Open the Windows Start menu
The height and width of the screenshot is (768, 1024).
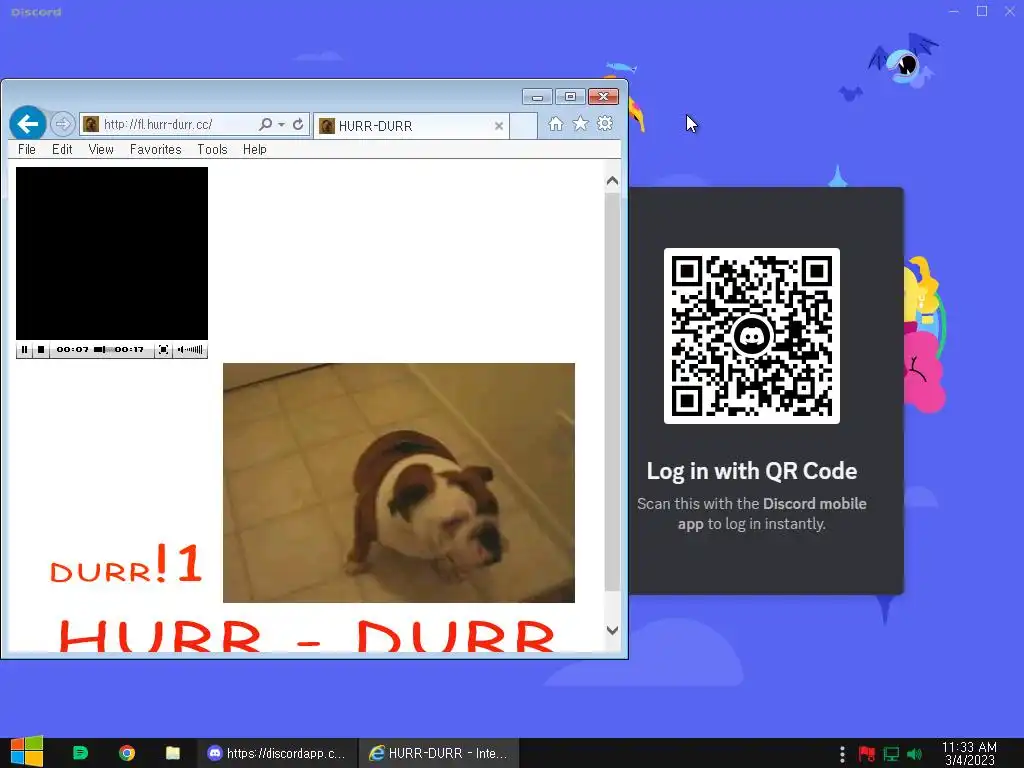click(27, 752)
